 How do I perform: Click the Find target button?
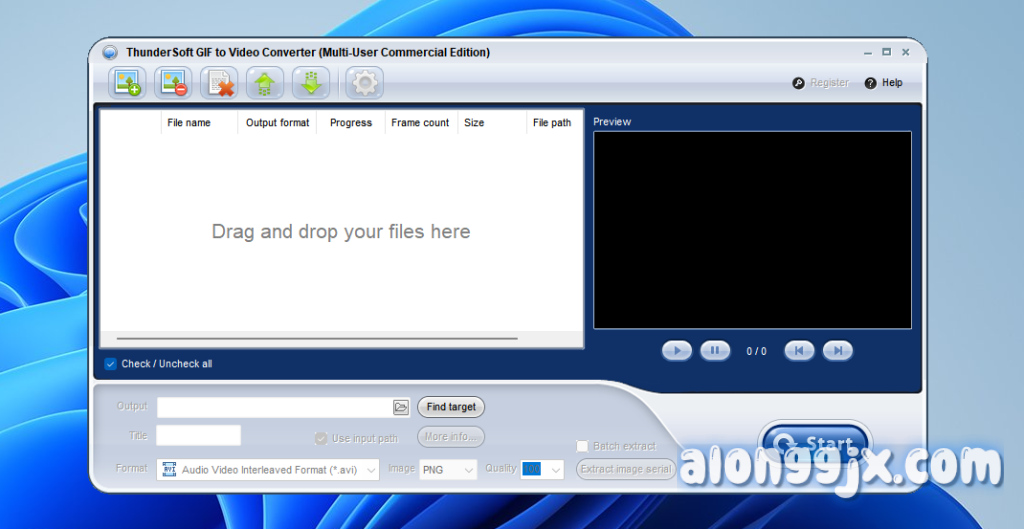451,407
